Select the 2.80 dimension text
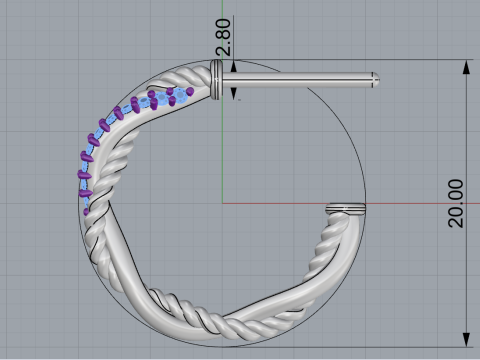The width and height of the screenshot is (480, 360). [x=223, y=37]
